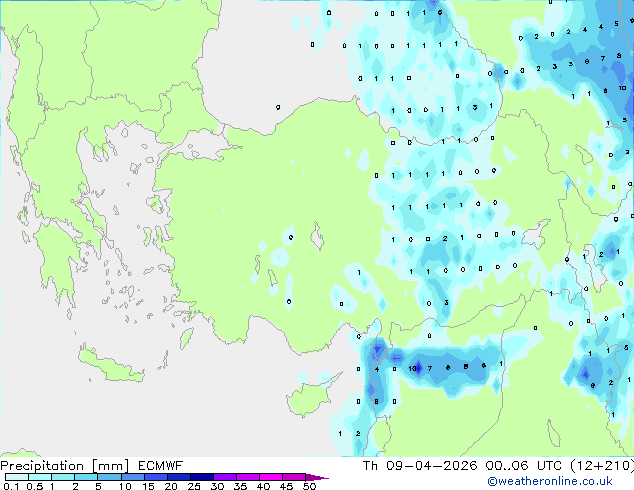Click the 'Precipitation [mm]' title text

65,466
